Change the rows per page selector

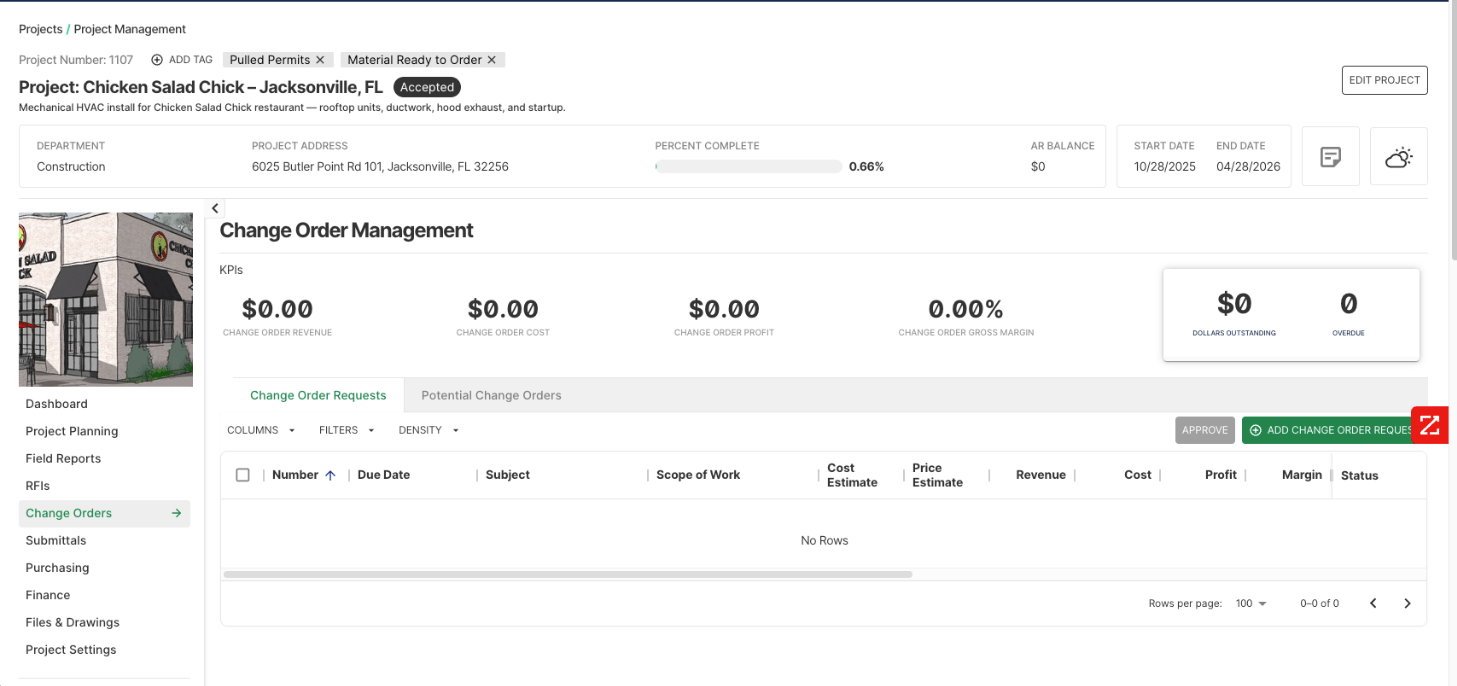pyautogui.click(x=1251, y=603)
